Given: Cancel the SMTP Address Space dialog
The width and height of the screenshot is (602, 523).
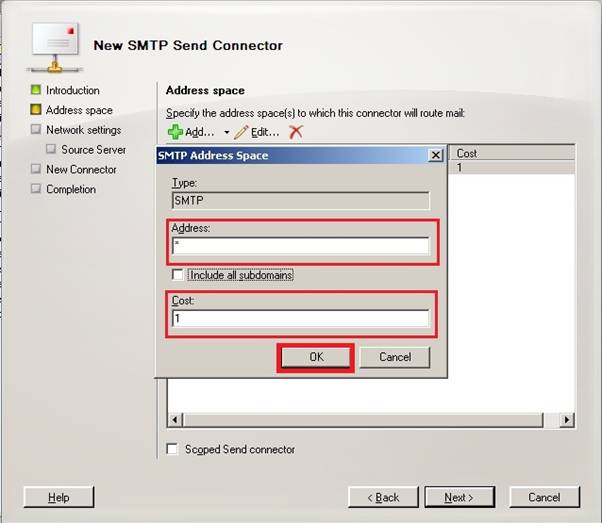Looking at the screenshot, I should (x=394, y=357).
